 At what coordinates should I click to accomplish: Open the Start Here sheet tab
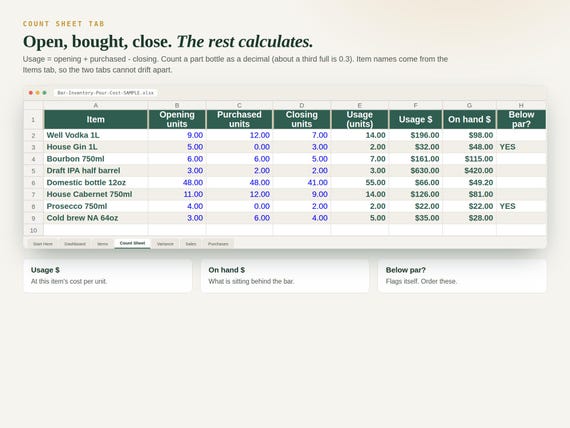point(43,244)
